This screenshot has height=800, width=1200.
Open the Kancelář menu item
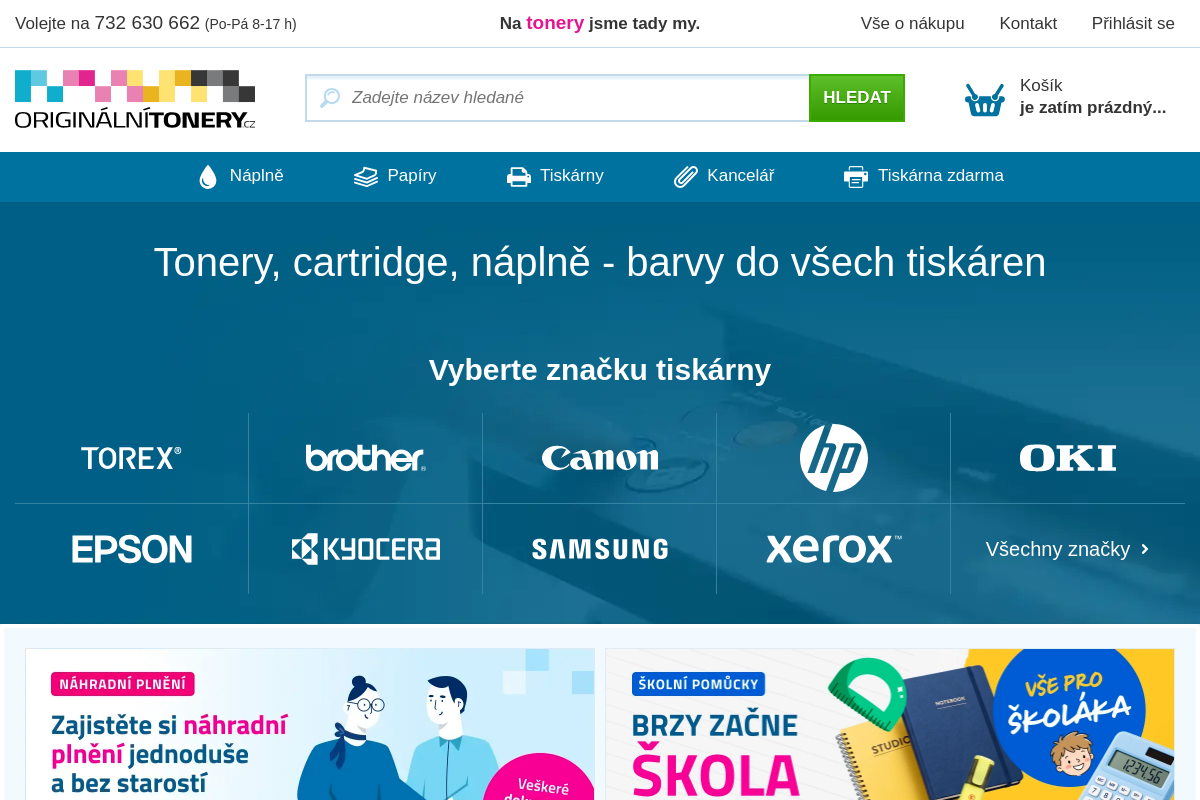(x=724, y=176)
